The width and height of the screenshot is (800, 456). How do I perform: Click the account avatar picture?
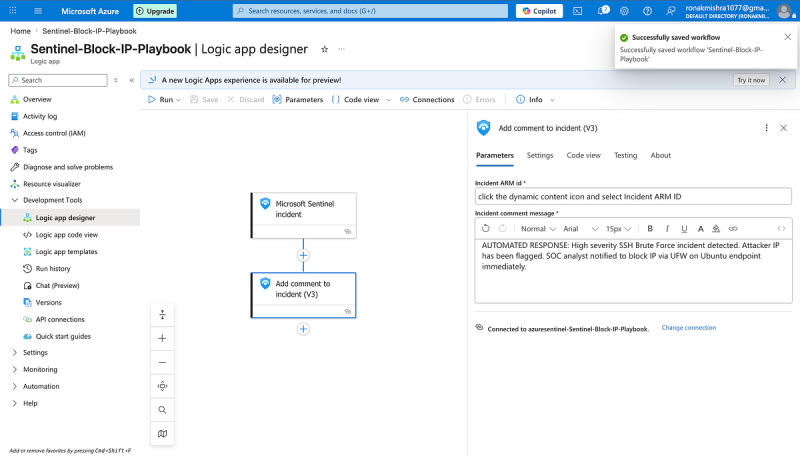click(x=784, y=11)
